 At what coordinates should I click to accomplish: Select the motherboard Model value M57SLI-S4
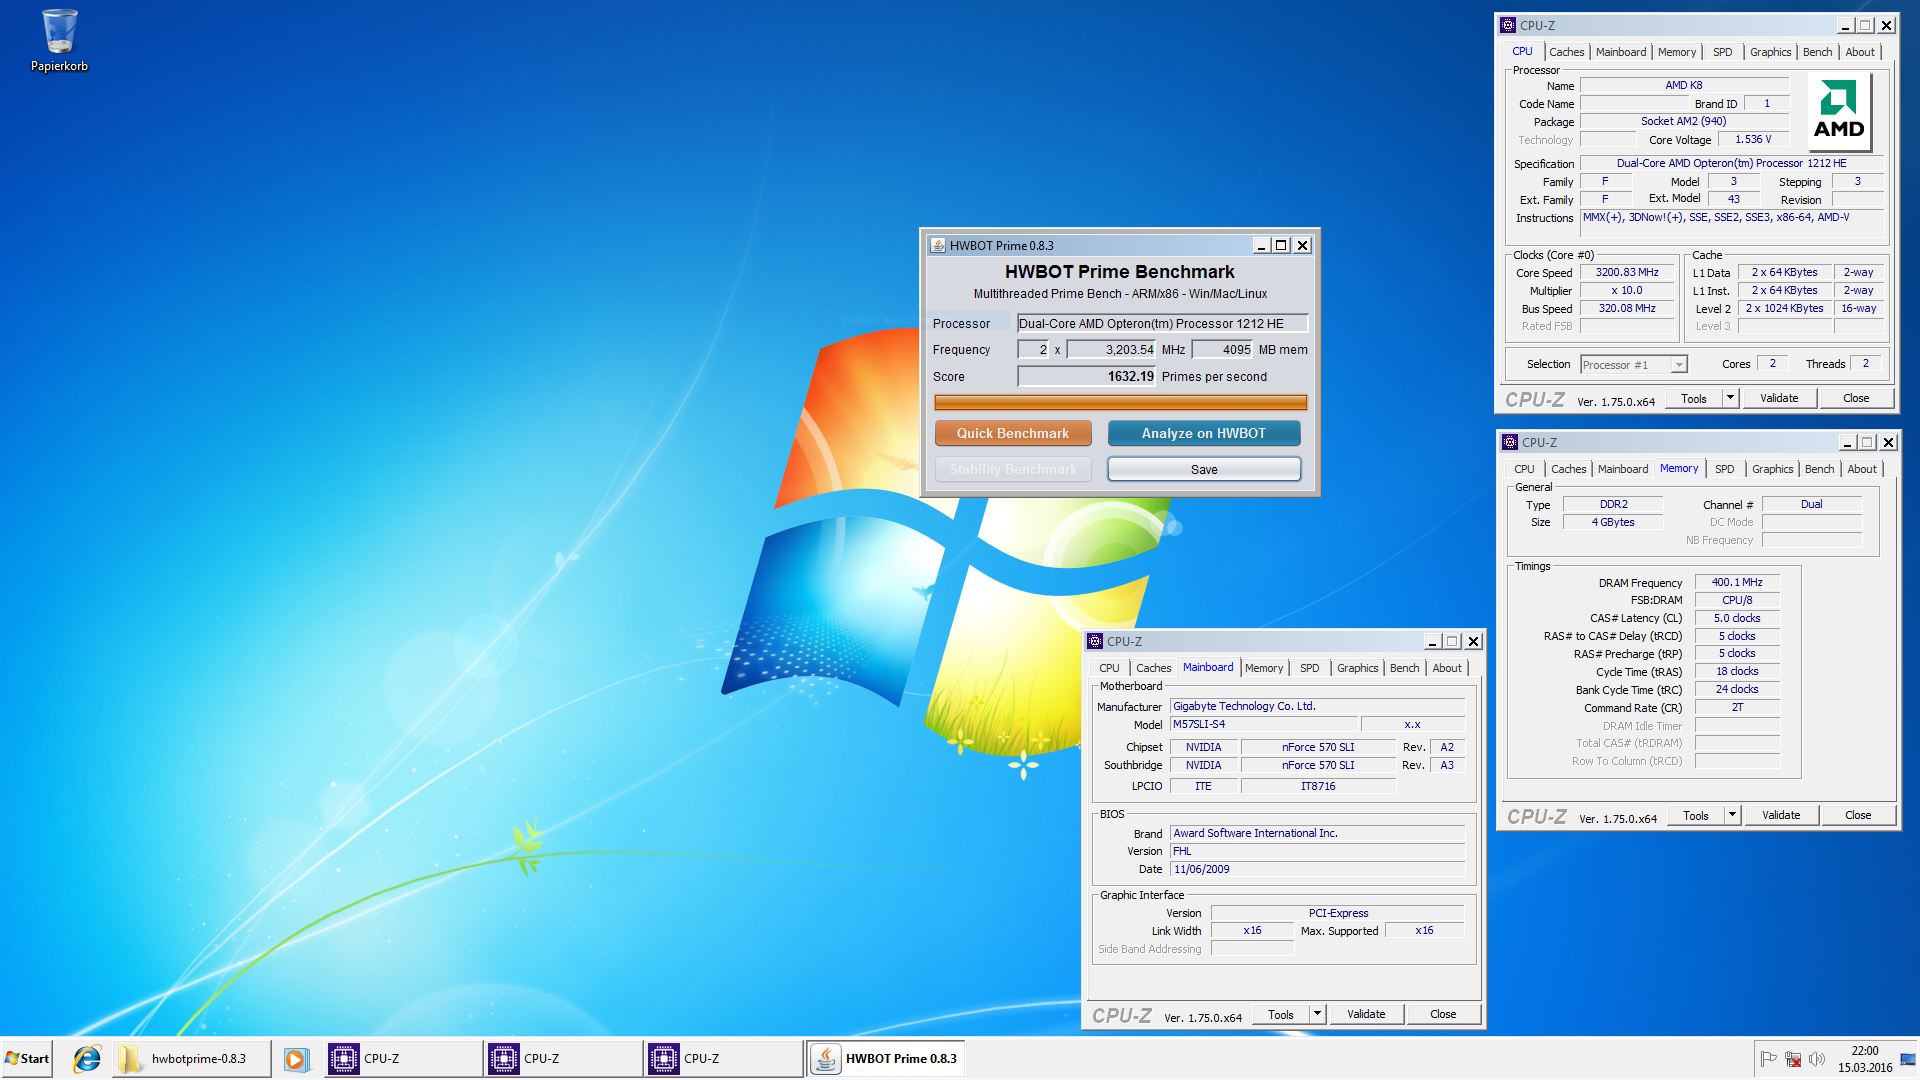[1263, 724]
